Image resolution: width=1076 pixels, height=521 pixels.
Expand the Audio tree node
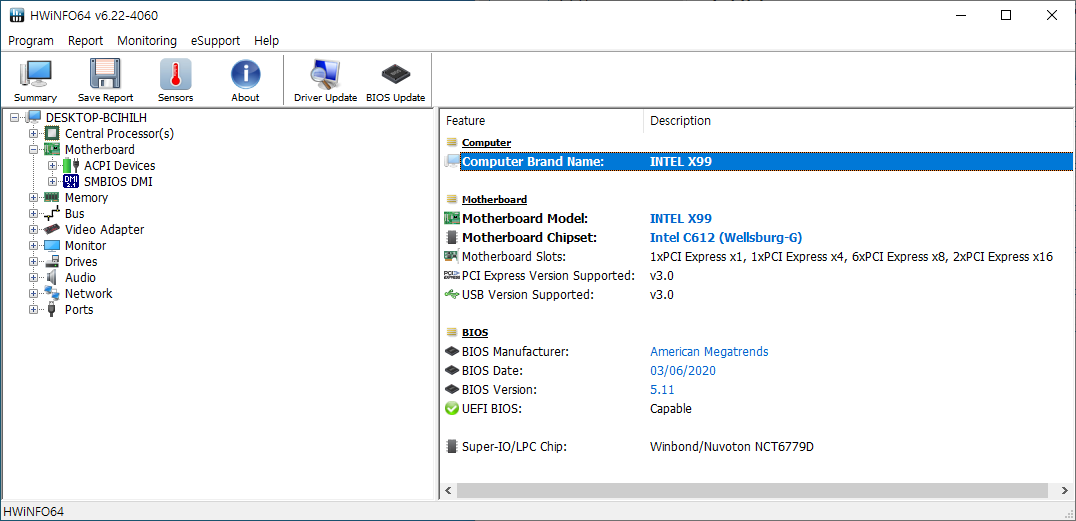click(33, 277)
